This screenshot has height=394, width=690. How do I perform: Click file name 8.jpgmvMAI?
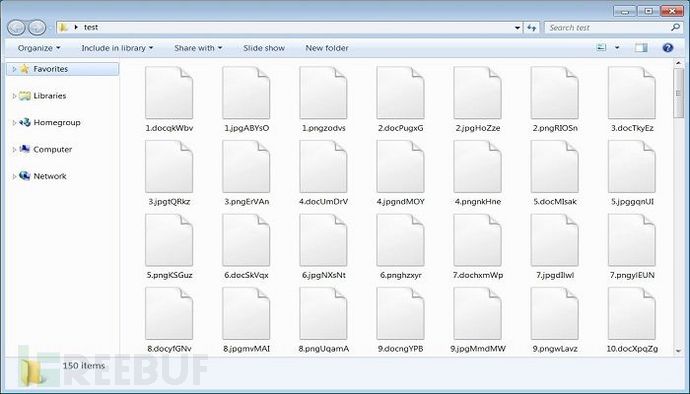pos(246,349)
